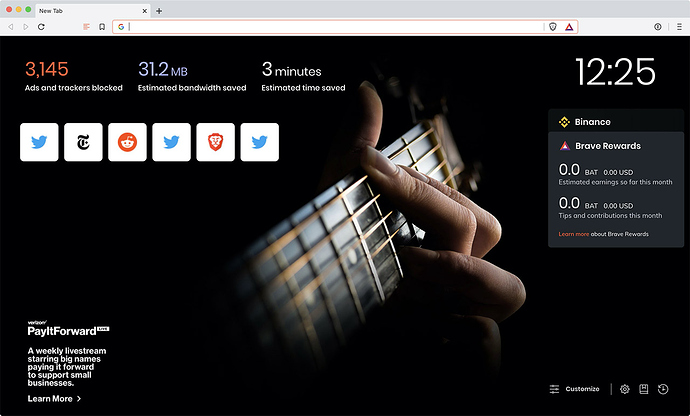Click the Brave Shields lion icon in the address bar

[x=553, y=27]
